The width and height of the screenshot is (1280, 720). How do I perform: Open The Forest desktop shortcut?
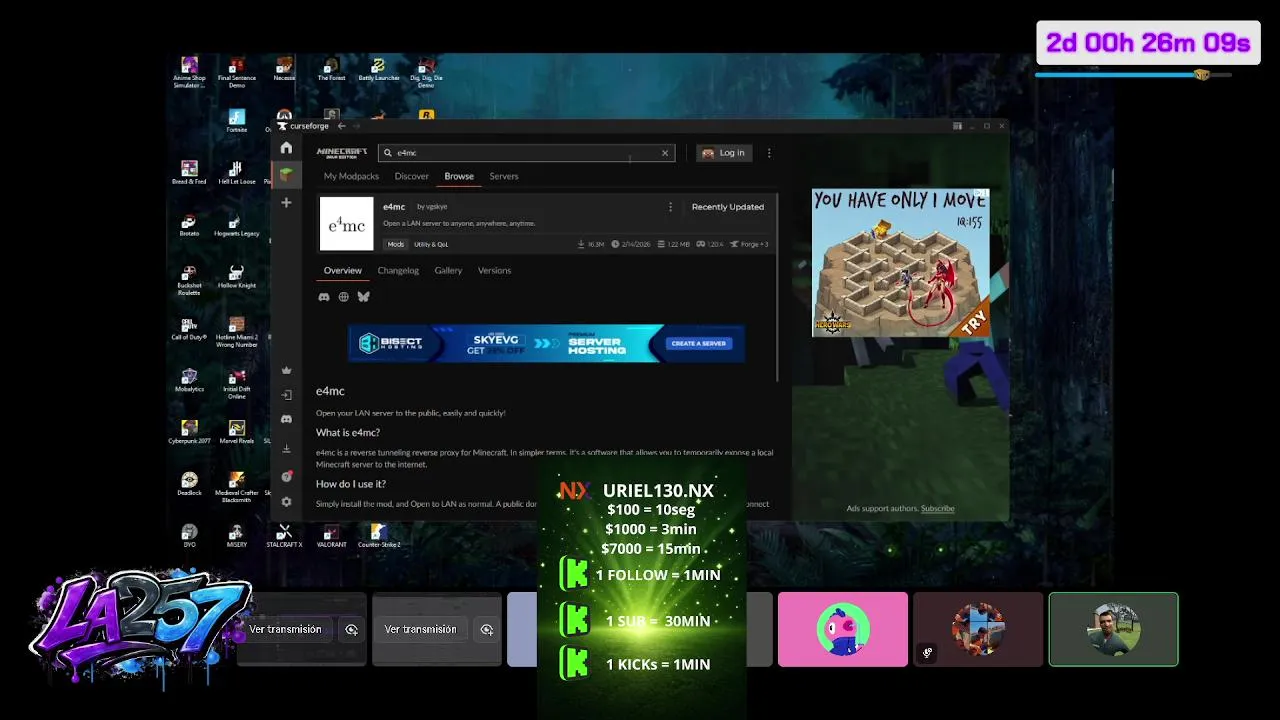(x=331, y=70)
